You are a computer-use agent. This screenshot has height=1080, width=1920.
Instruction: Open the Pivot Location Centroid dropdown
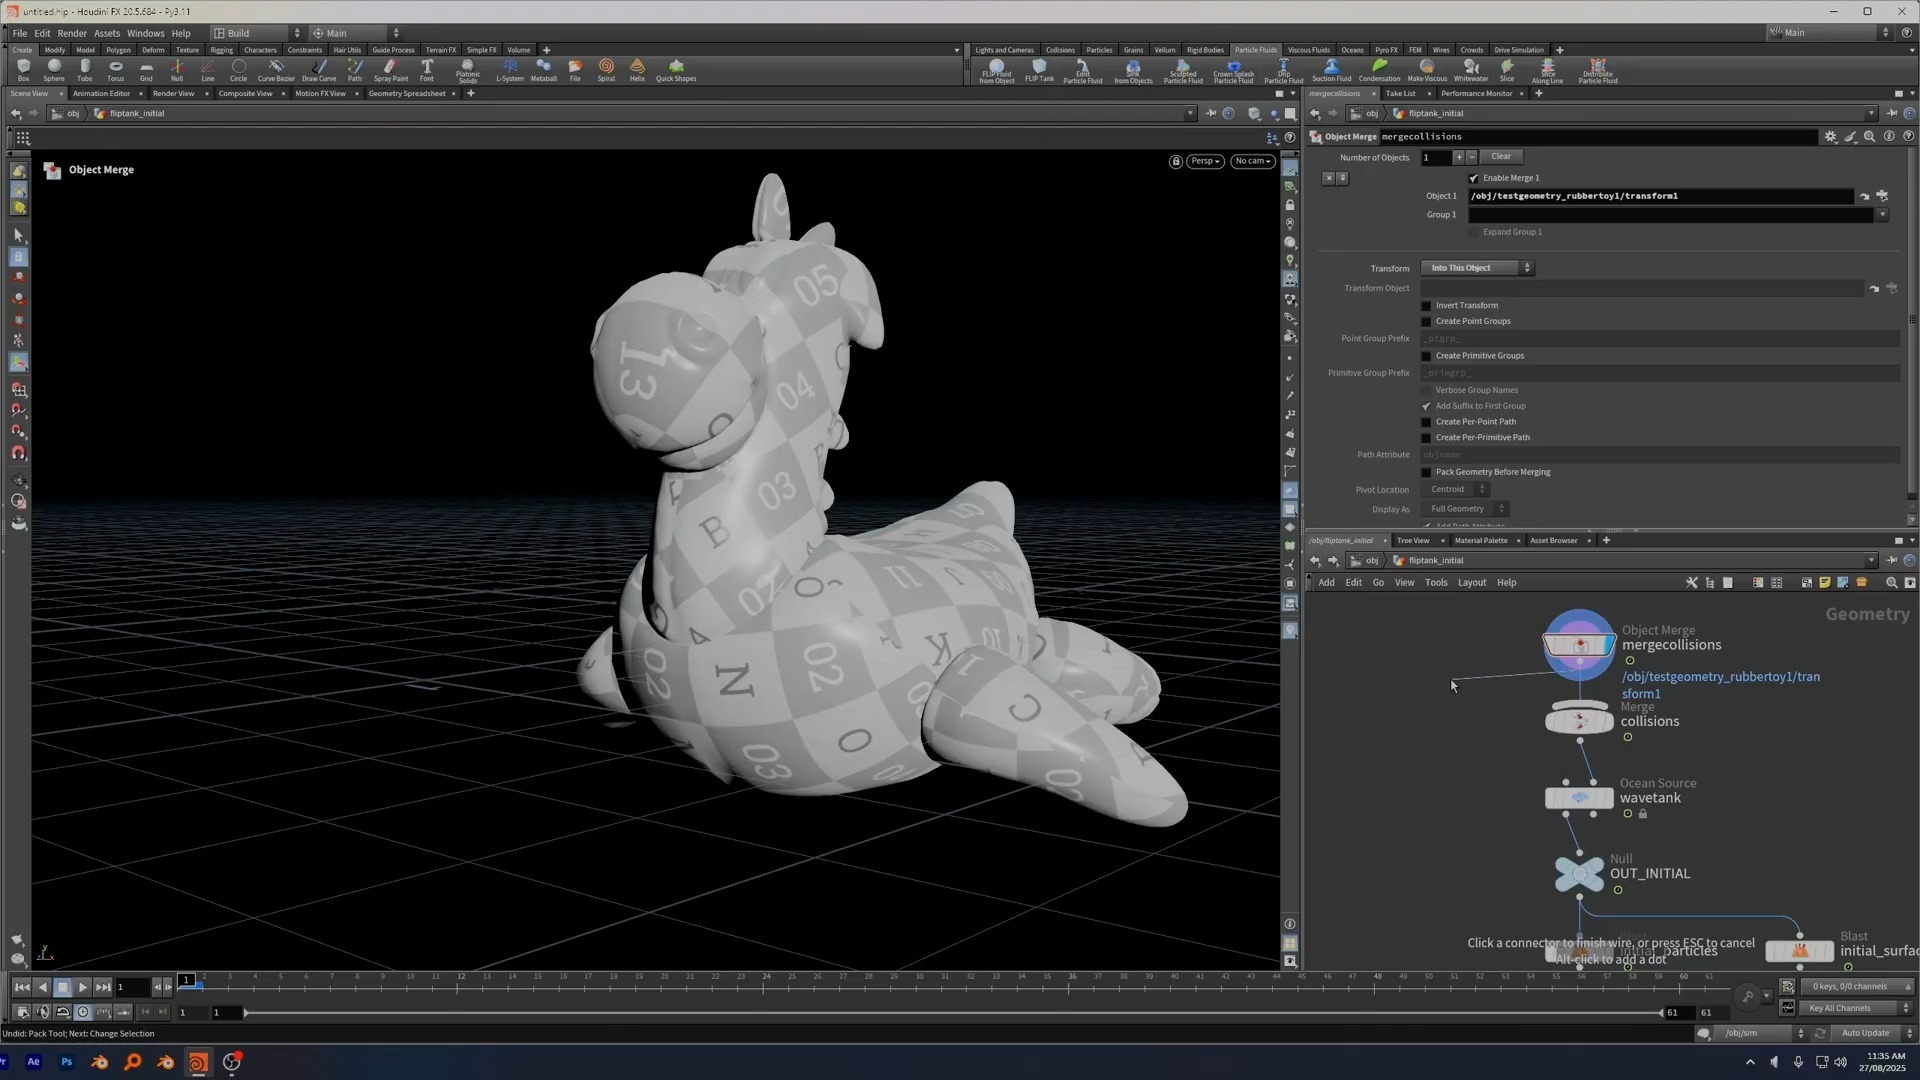[x=1455, y=490]
